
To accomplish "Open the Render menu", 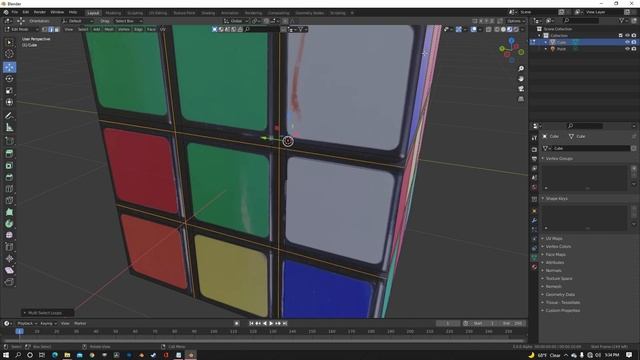I will [40, 12].
